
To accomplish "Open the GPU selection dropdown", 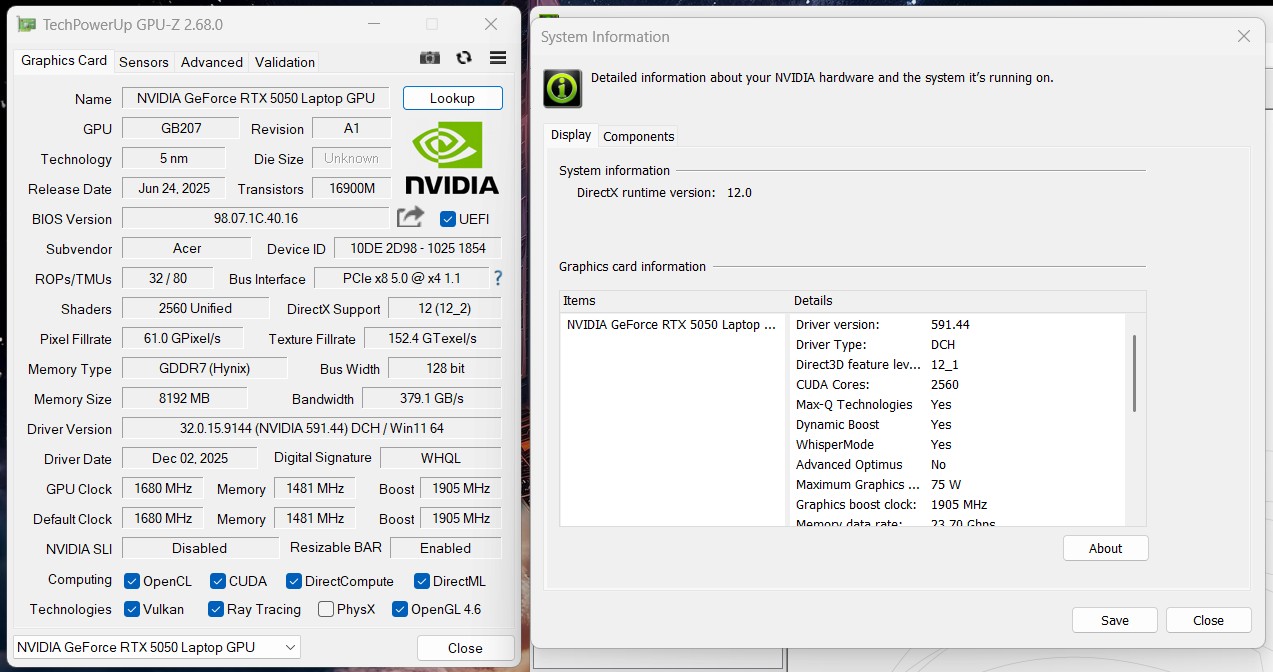I will (290, 646).
